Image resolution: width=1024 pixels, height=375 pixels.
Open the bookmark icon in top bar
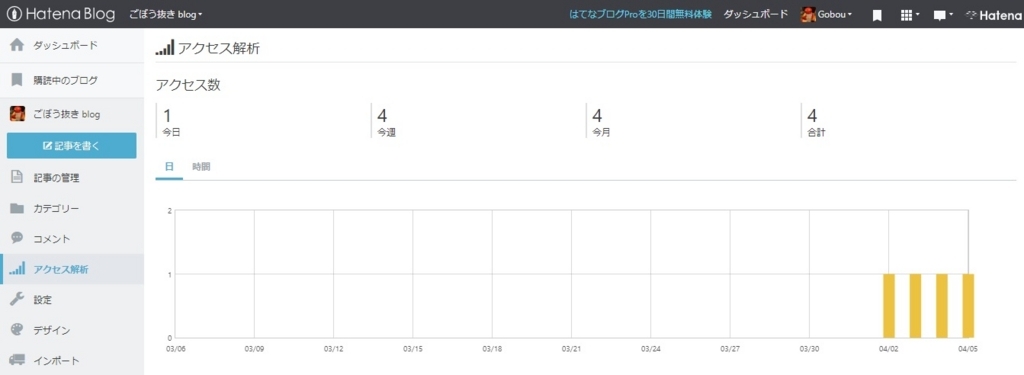877,14
